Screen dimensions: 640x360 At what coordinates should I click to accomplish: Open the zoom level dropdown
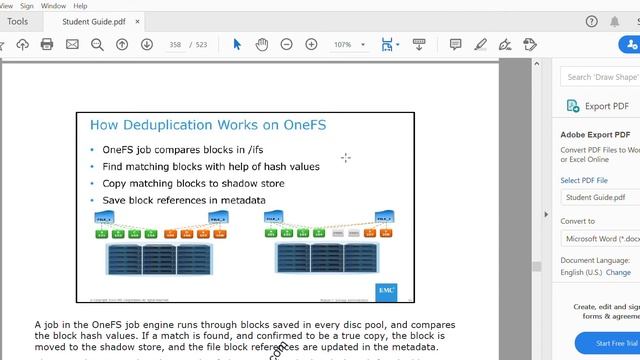coord(363,44)
